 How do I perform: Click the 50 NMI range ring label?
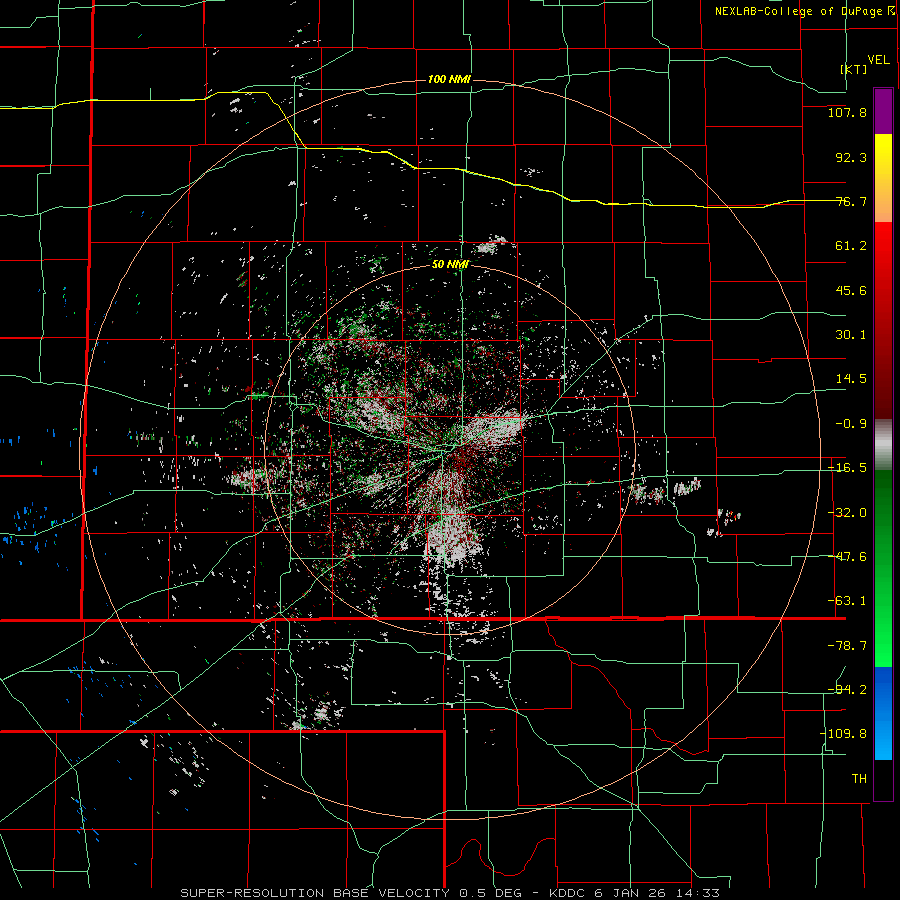450,265
